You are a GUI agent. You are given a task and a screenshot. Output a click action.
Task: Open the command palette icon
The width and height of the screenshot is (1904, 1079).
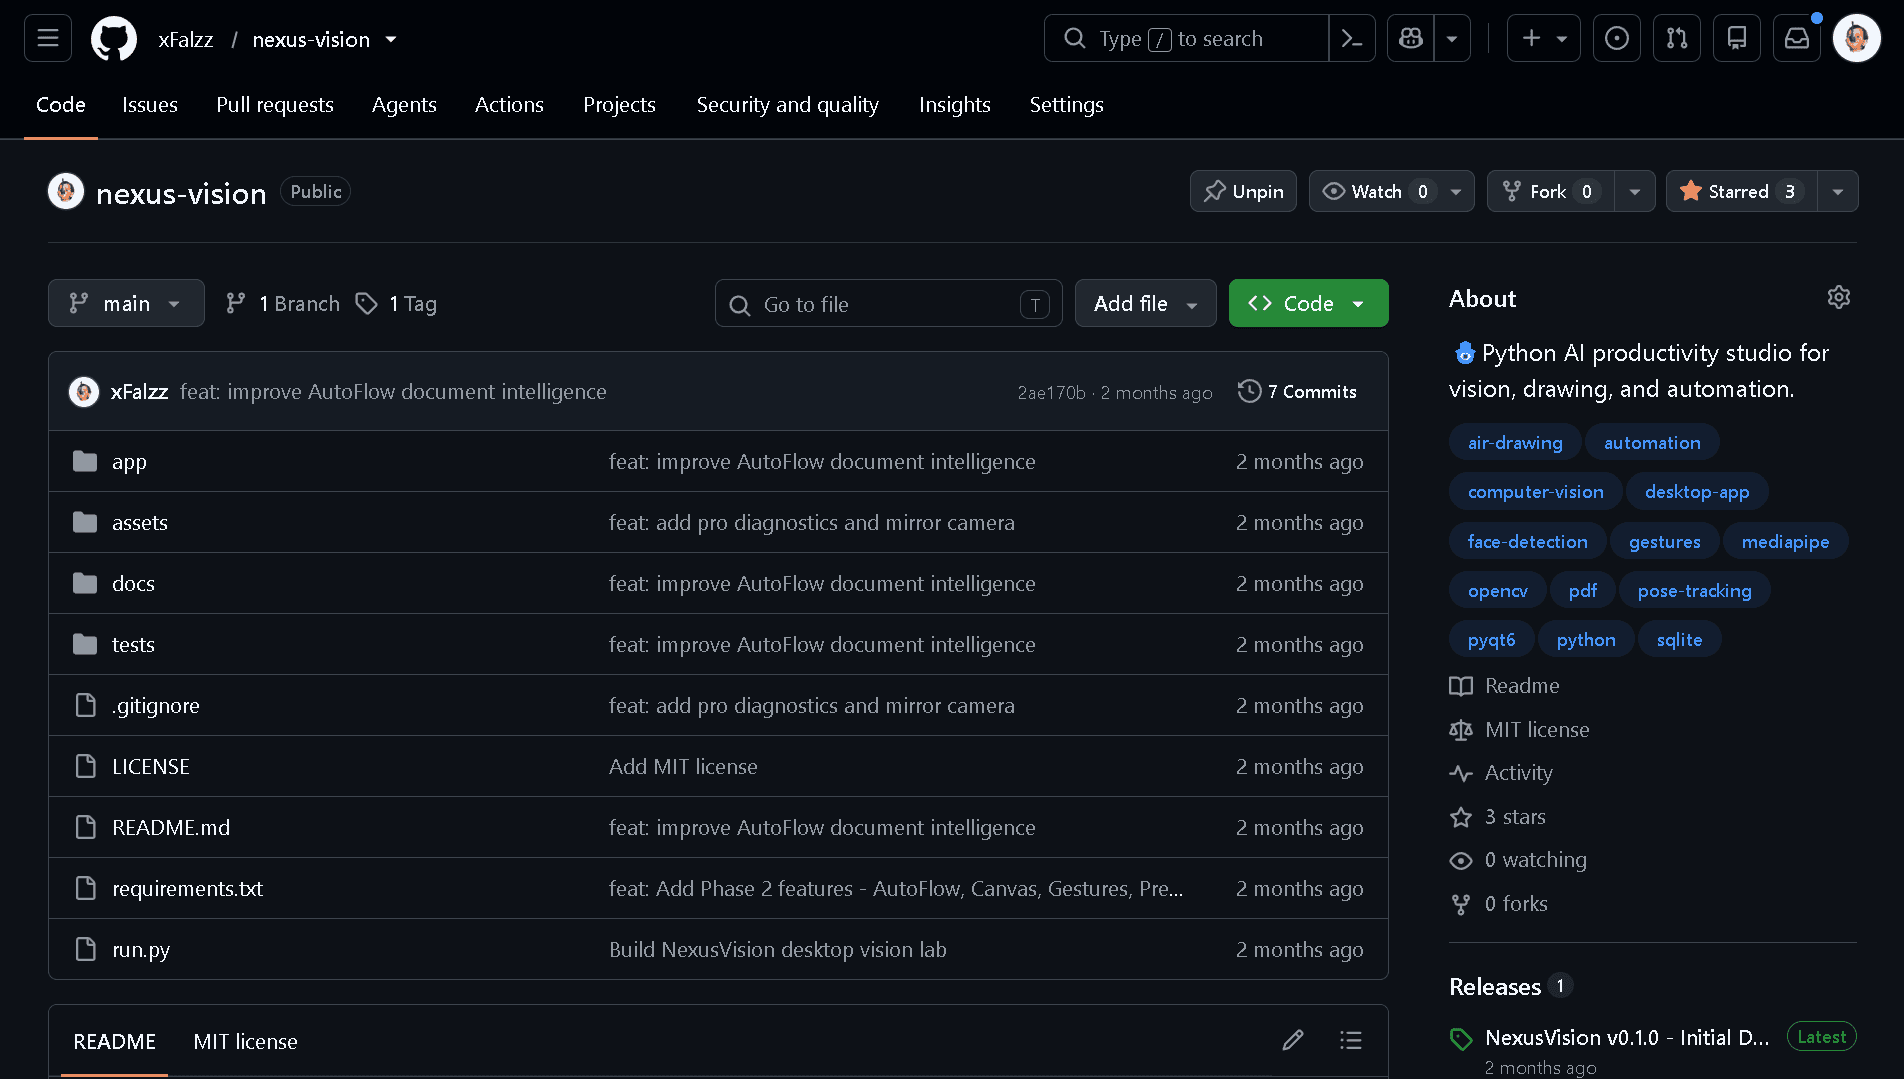[x=1352, y=39]
